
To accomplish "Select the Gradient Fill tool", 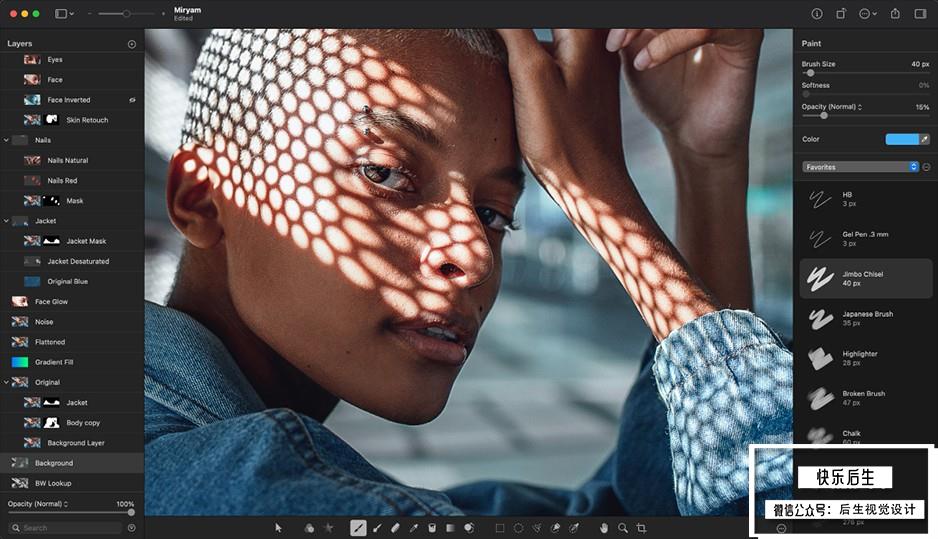I will tap(450, 528).
